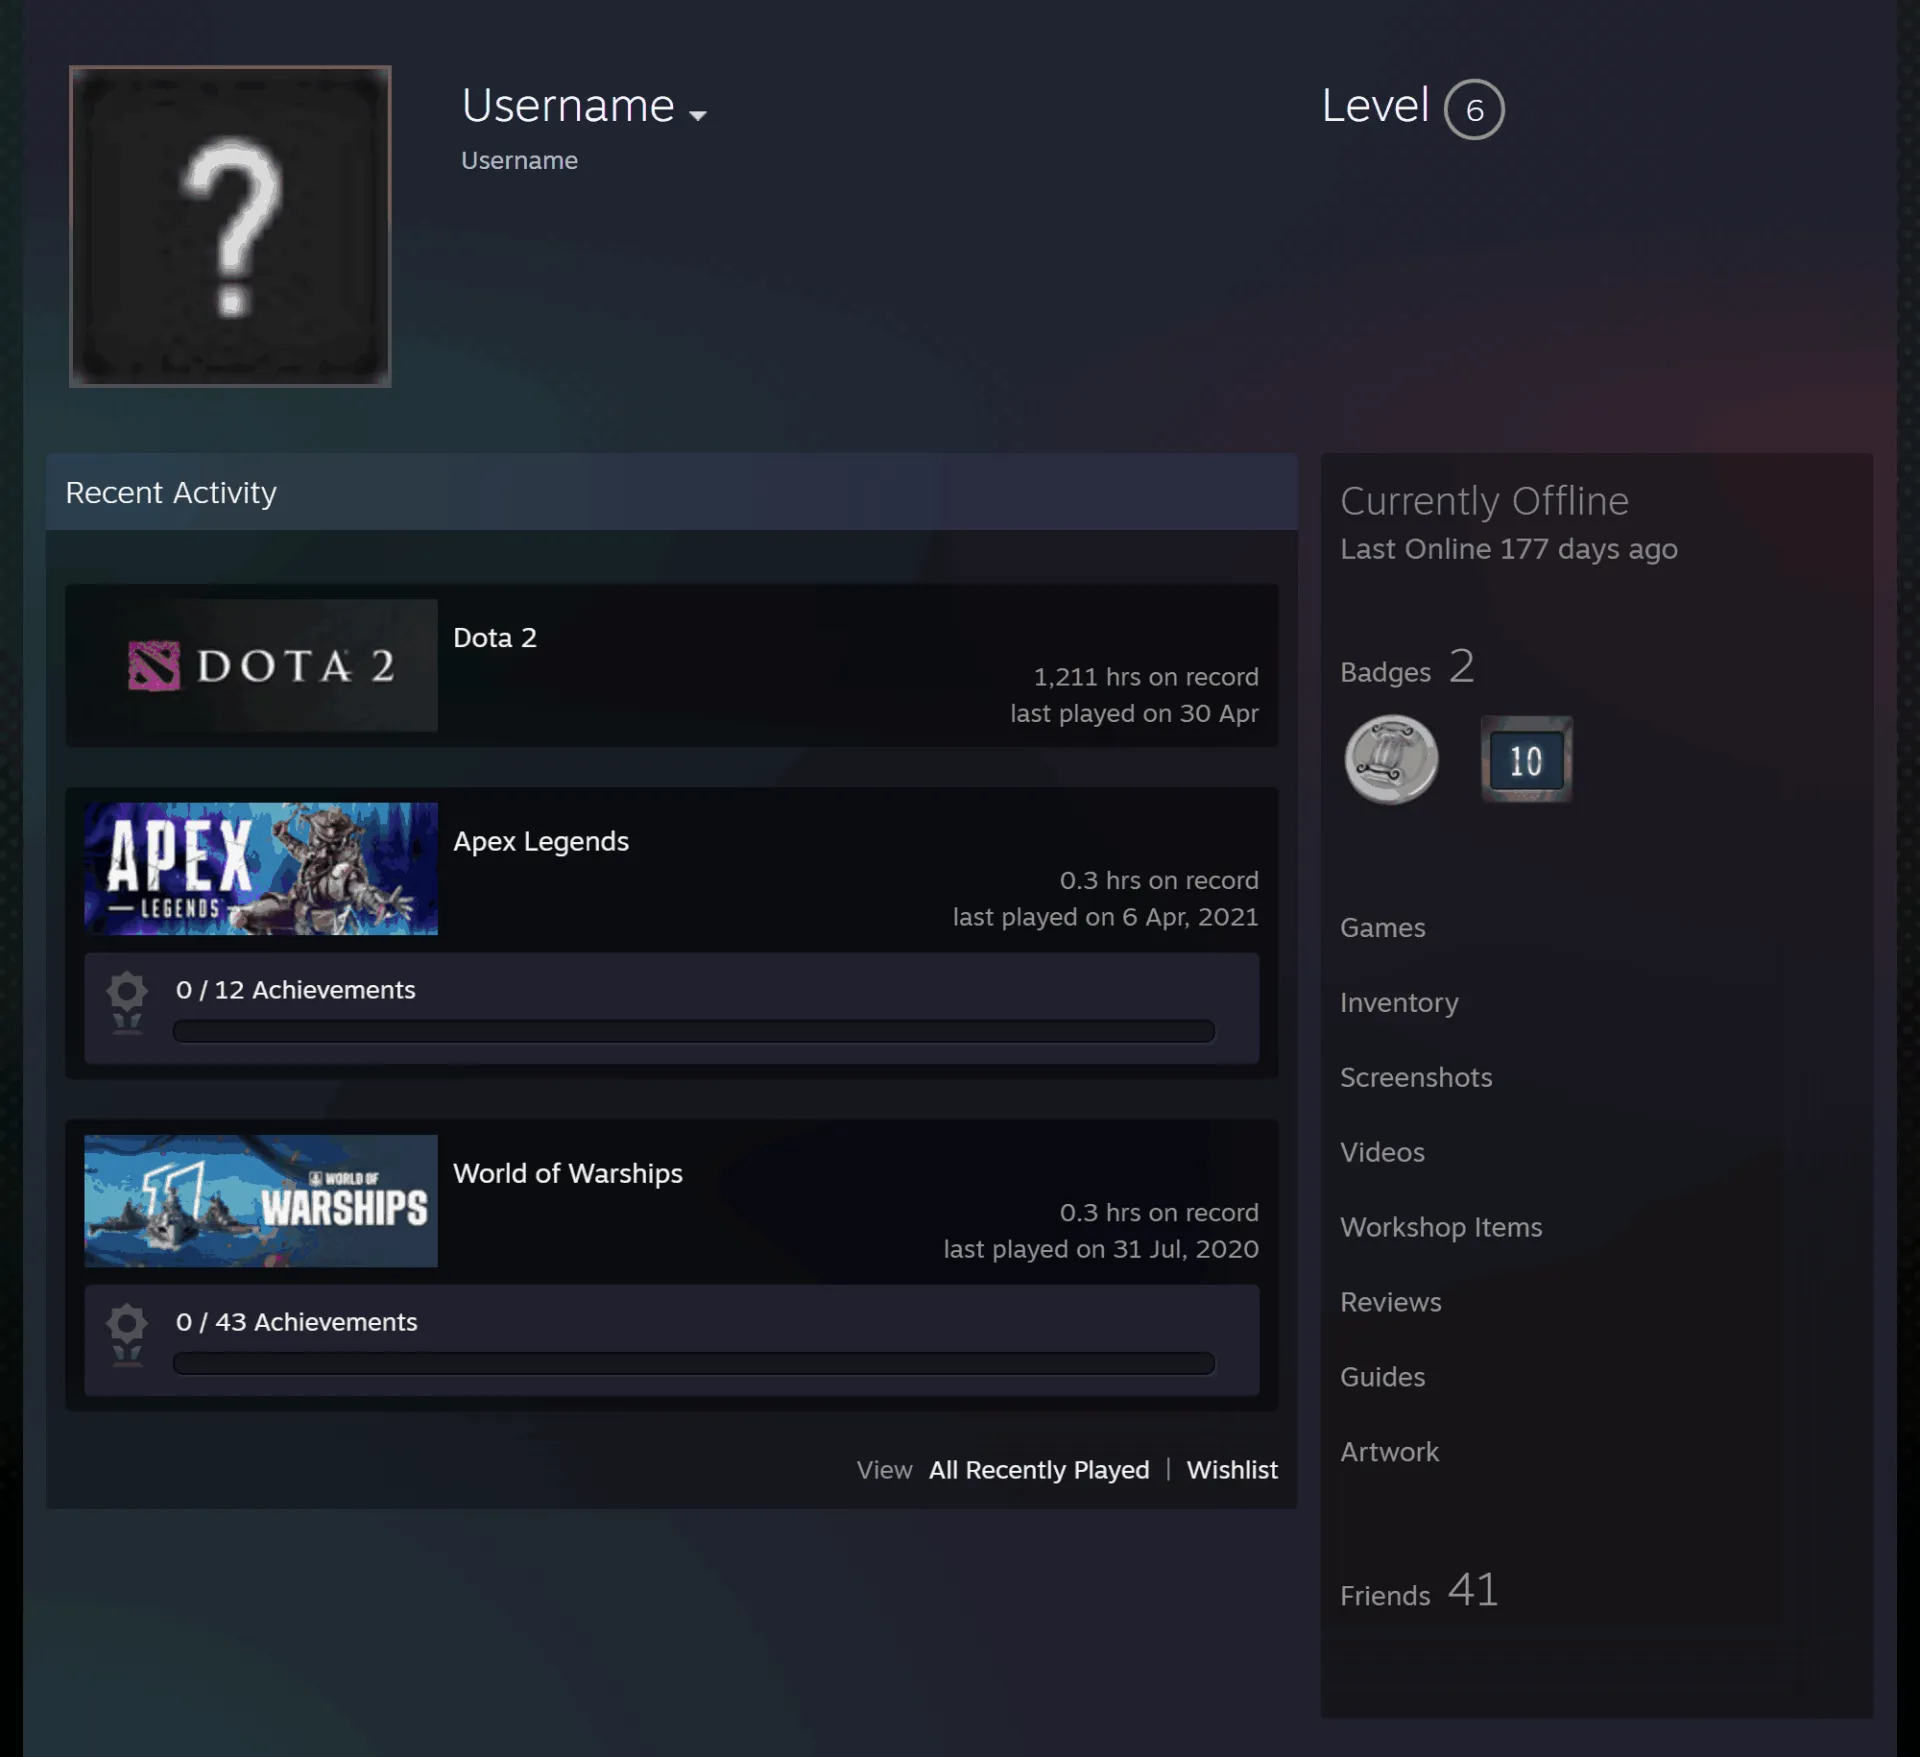Click the achievement trophy icon for World of Warships
This screenshot has width=1920, height=1757.
coord(127,1335)
